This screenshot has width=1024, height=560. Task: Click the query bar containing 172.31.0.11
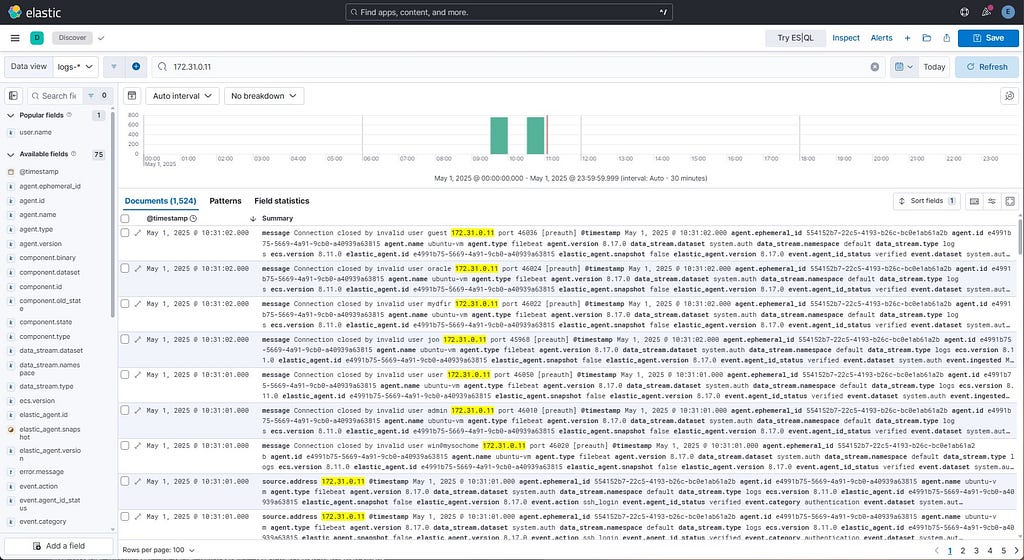(519, 67)
